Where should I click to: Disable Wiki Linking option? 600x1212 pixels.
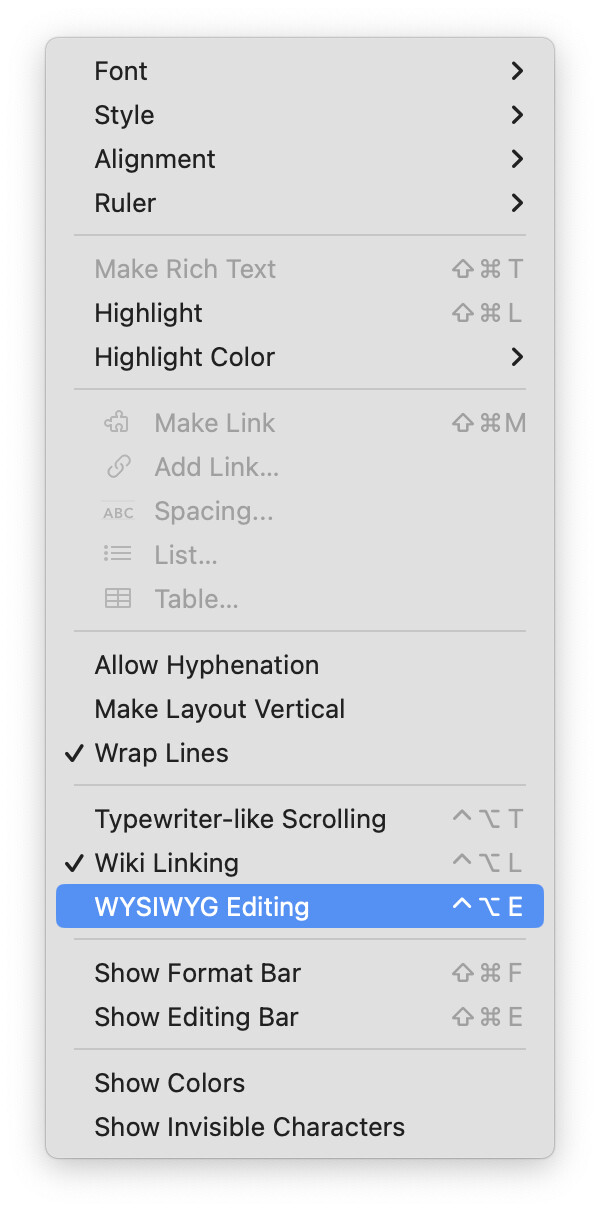pyautogui.click(x=300, y=863)
